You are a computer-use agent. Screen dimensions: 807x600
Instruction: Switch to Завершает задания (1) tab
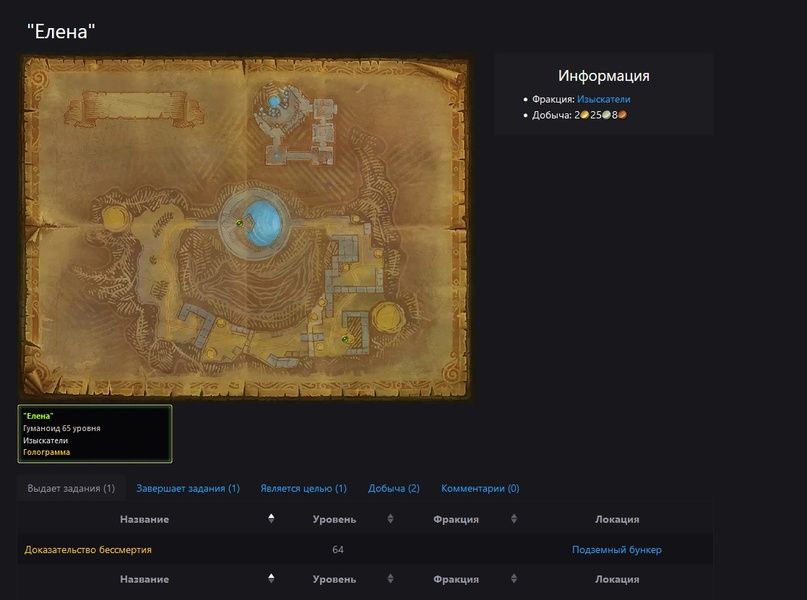[188, 488]
